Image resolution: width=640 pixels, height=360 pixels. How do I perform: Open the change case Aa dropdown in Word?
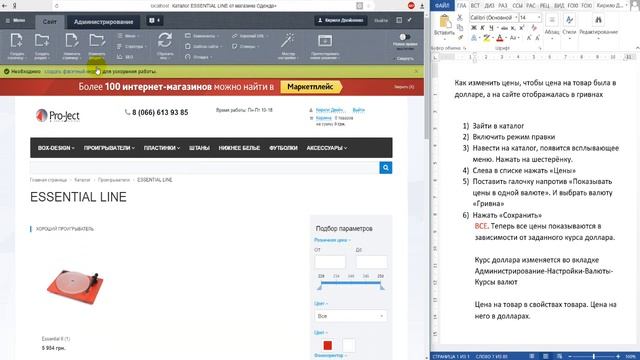tap(514, 38)
